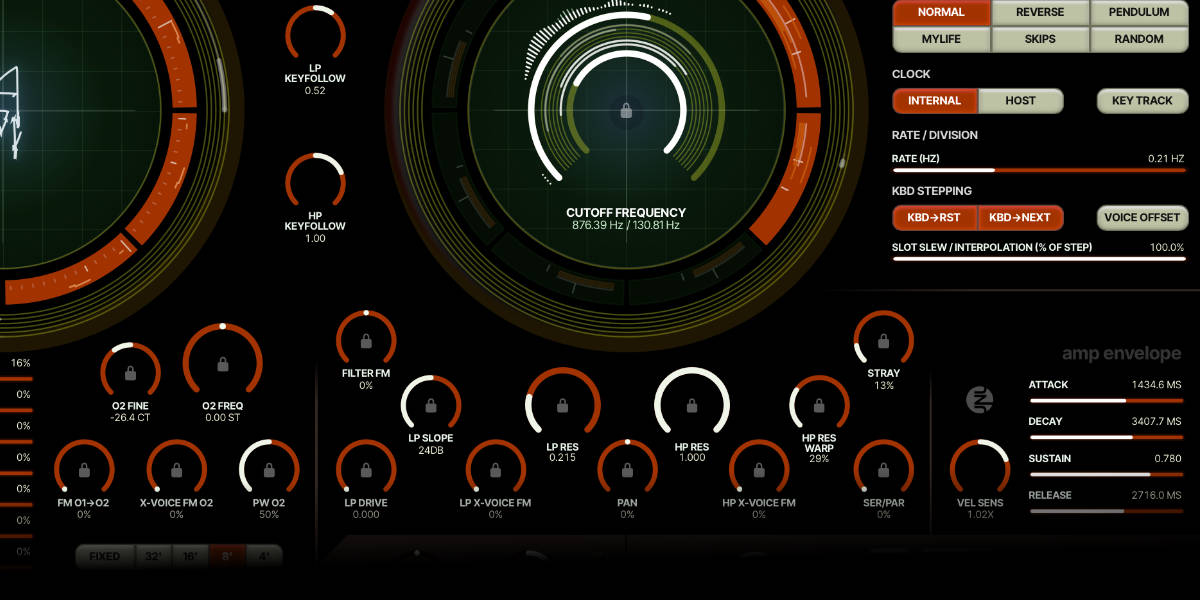Viewport: 1200px width, 600px height.
Task: Click the padlock on HP RES WARP knob
Action: point(819,406)
